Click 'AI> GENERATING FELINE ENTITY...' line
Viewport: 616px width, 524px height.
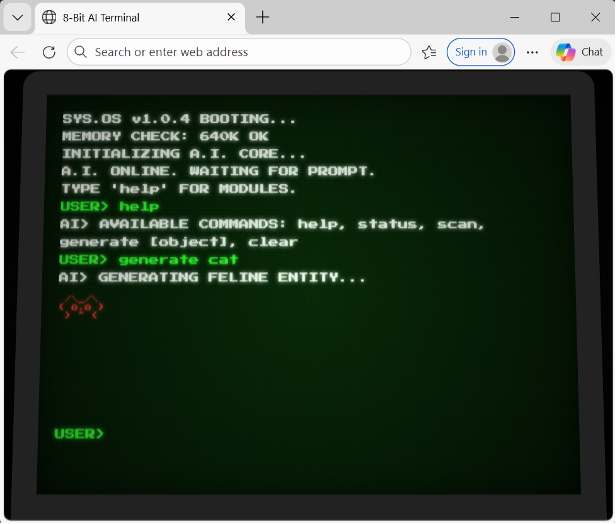pos(212,277)
